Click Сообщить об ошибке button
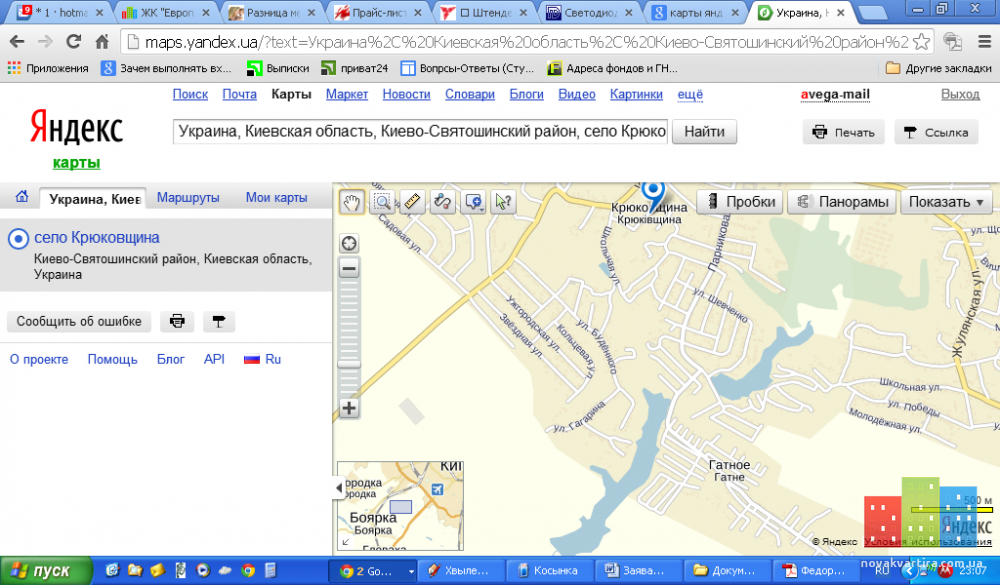 click(79, 322)
